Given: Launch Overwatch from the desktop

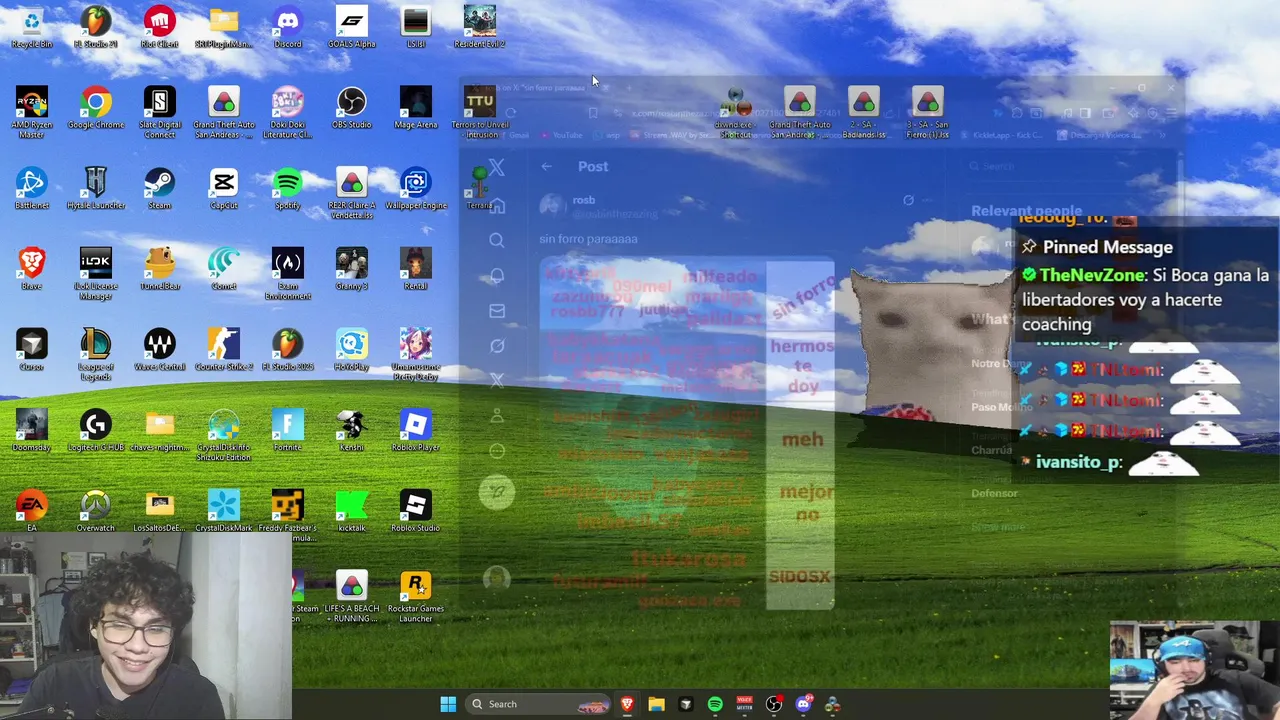Looking at the screenshot, I should coord(96,512).
